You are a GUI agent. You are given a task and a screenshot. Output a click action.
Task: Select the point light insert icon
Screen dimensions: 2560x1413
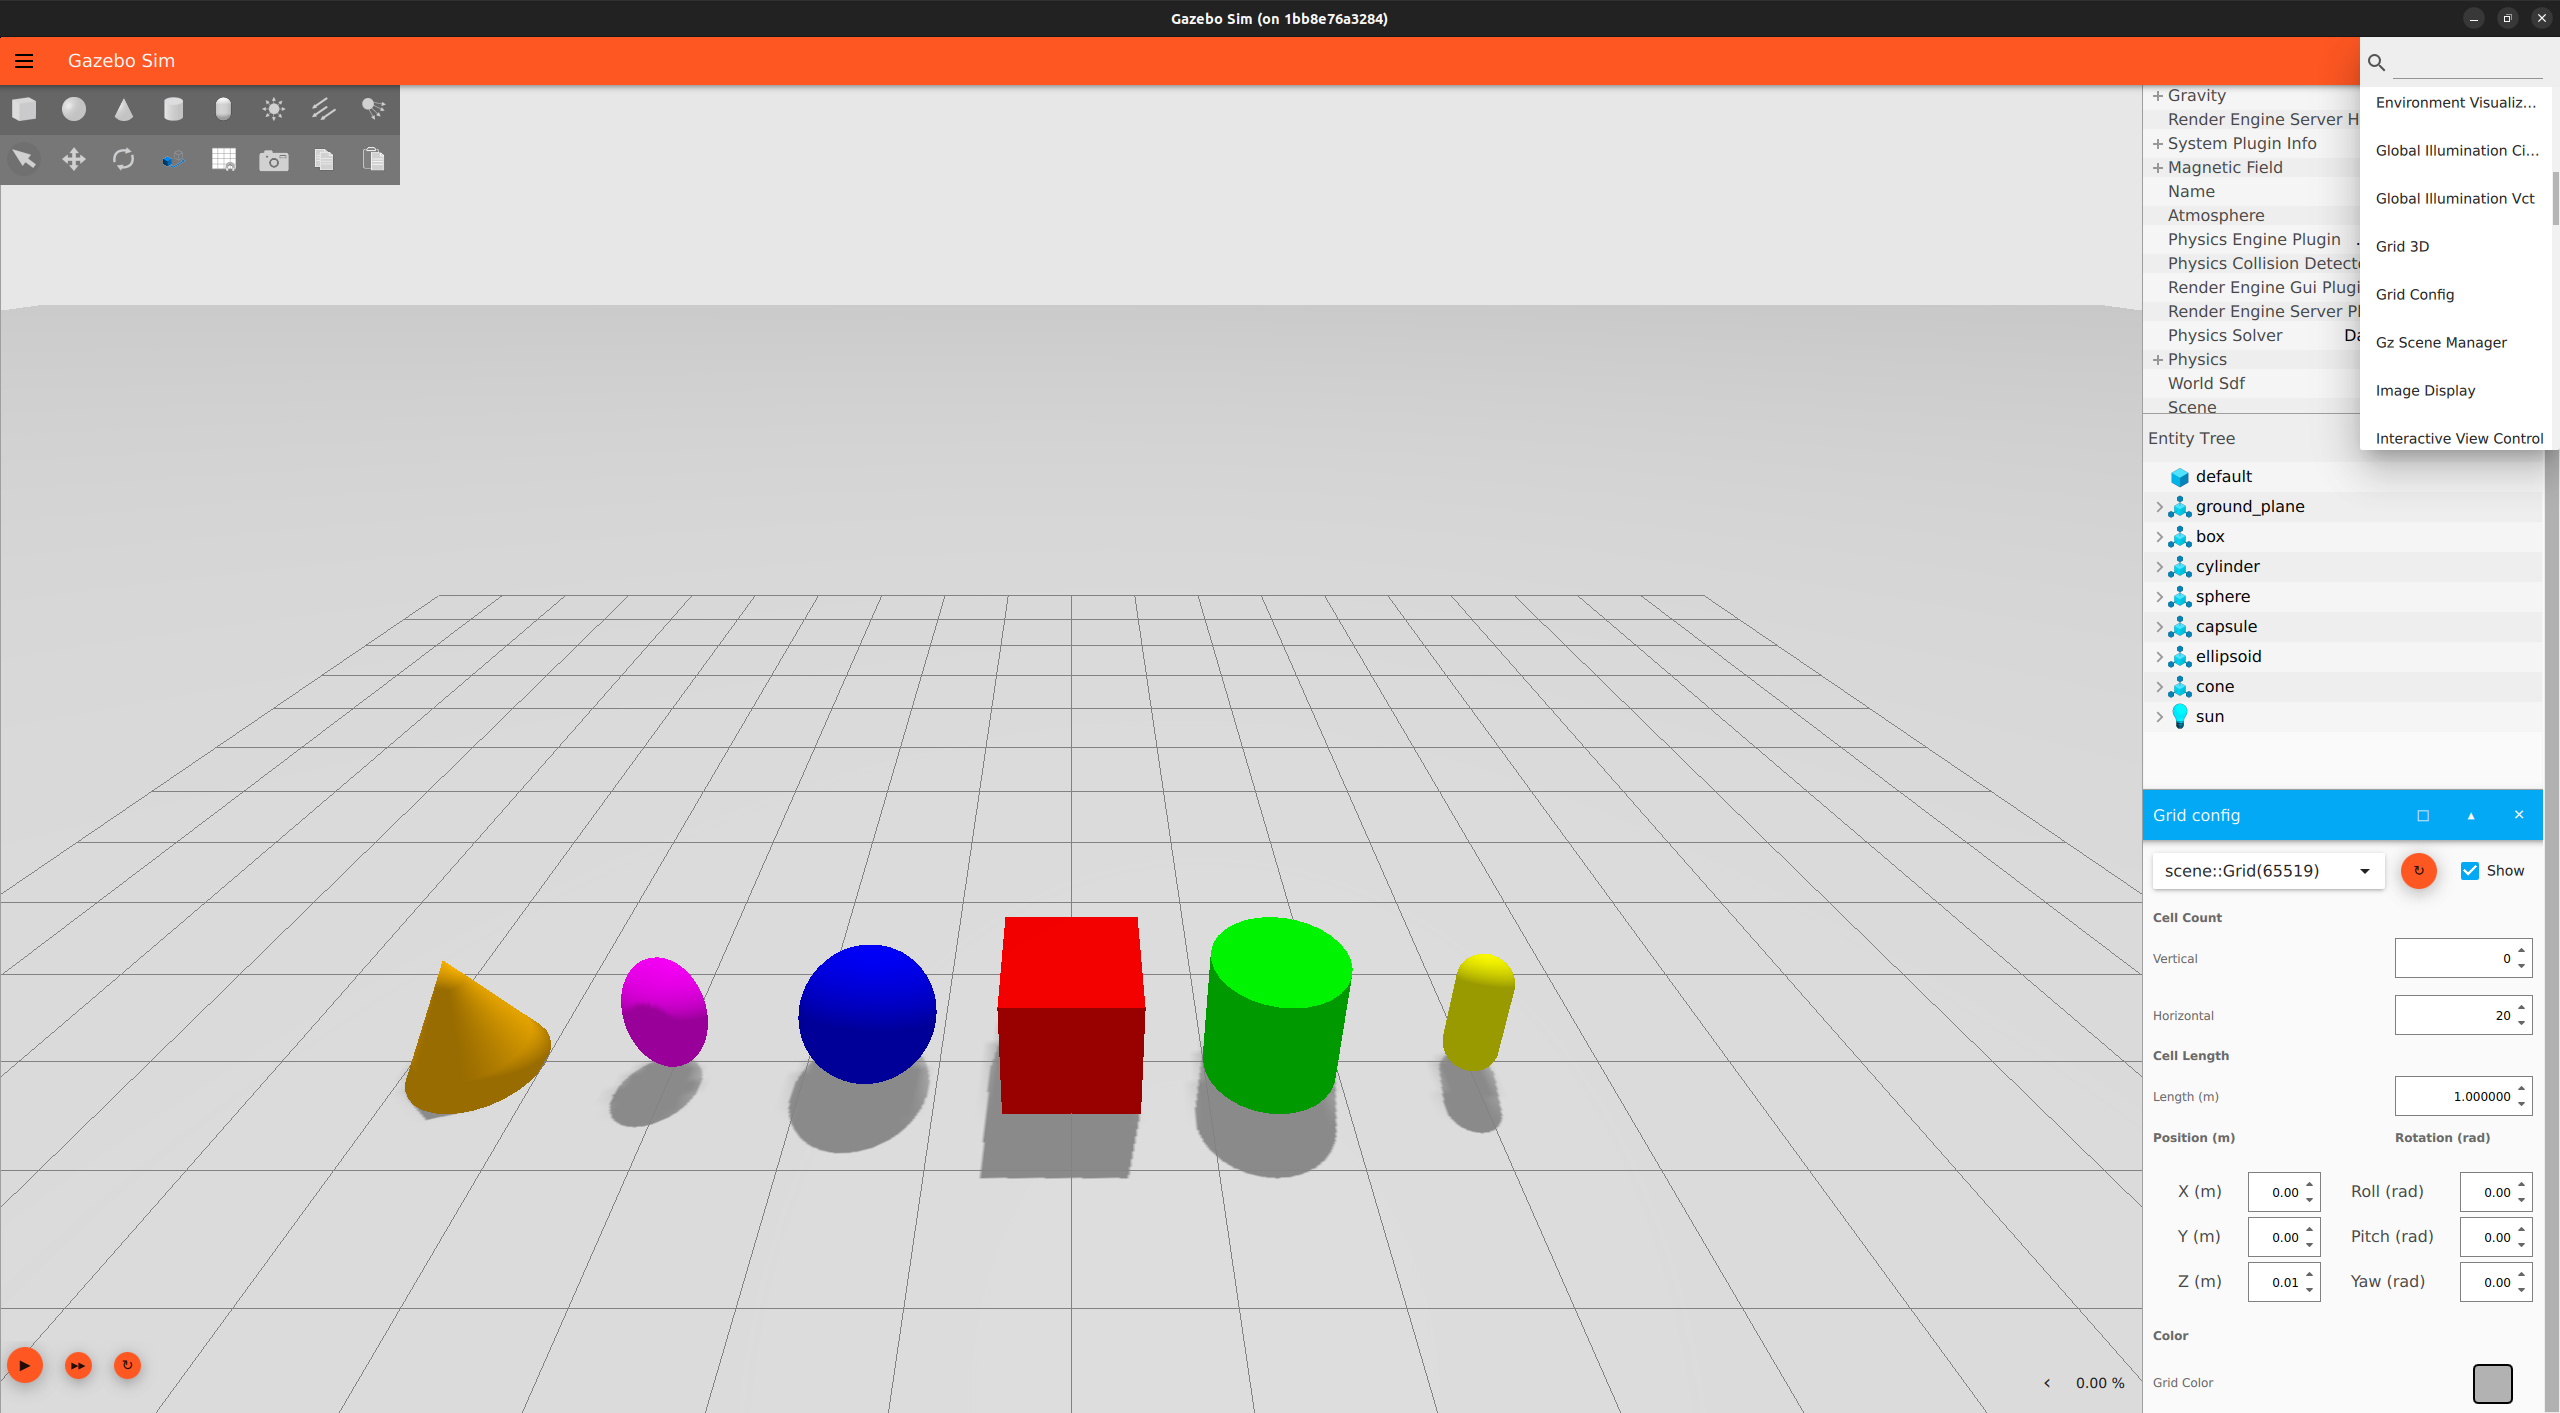click(x=273, y=110)
